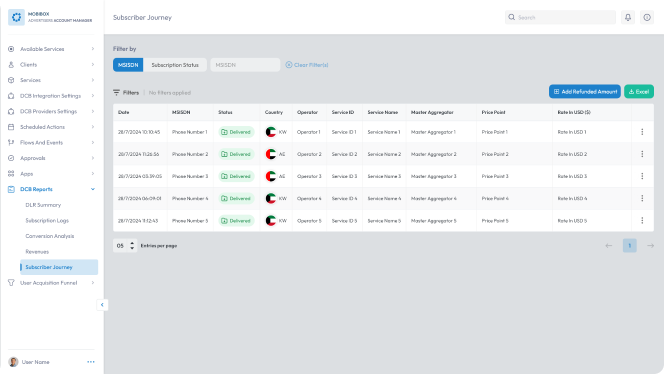Click Delivered status for Phone Number 3
The image size is (664, 374).
(x=236, y=176)
